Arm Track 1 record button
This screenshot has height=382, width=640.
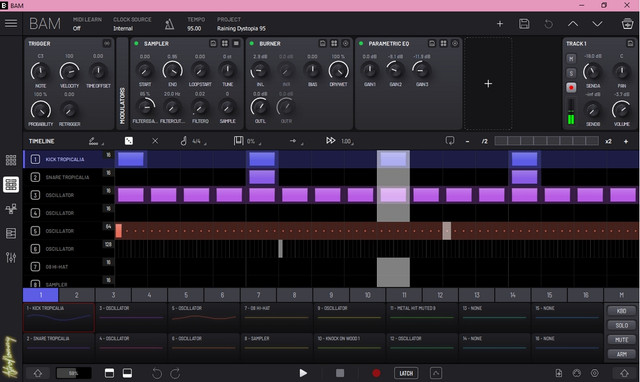pos(571,87)
